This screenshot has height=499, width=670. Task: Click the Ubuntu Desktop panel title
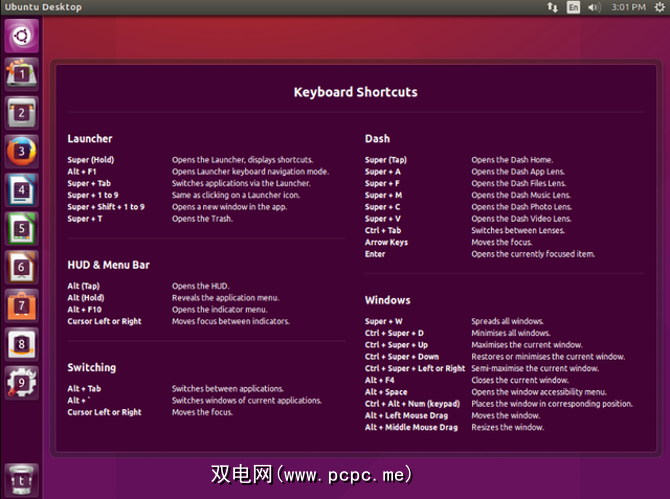coord(42,7)
